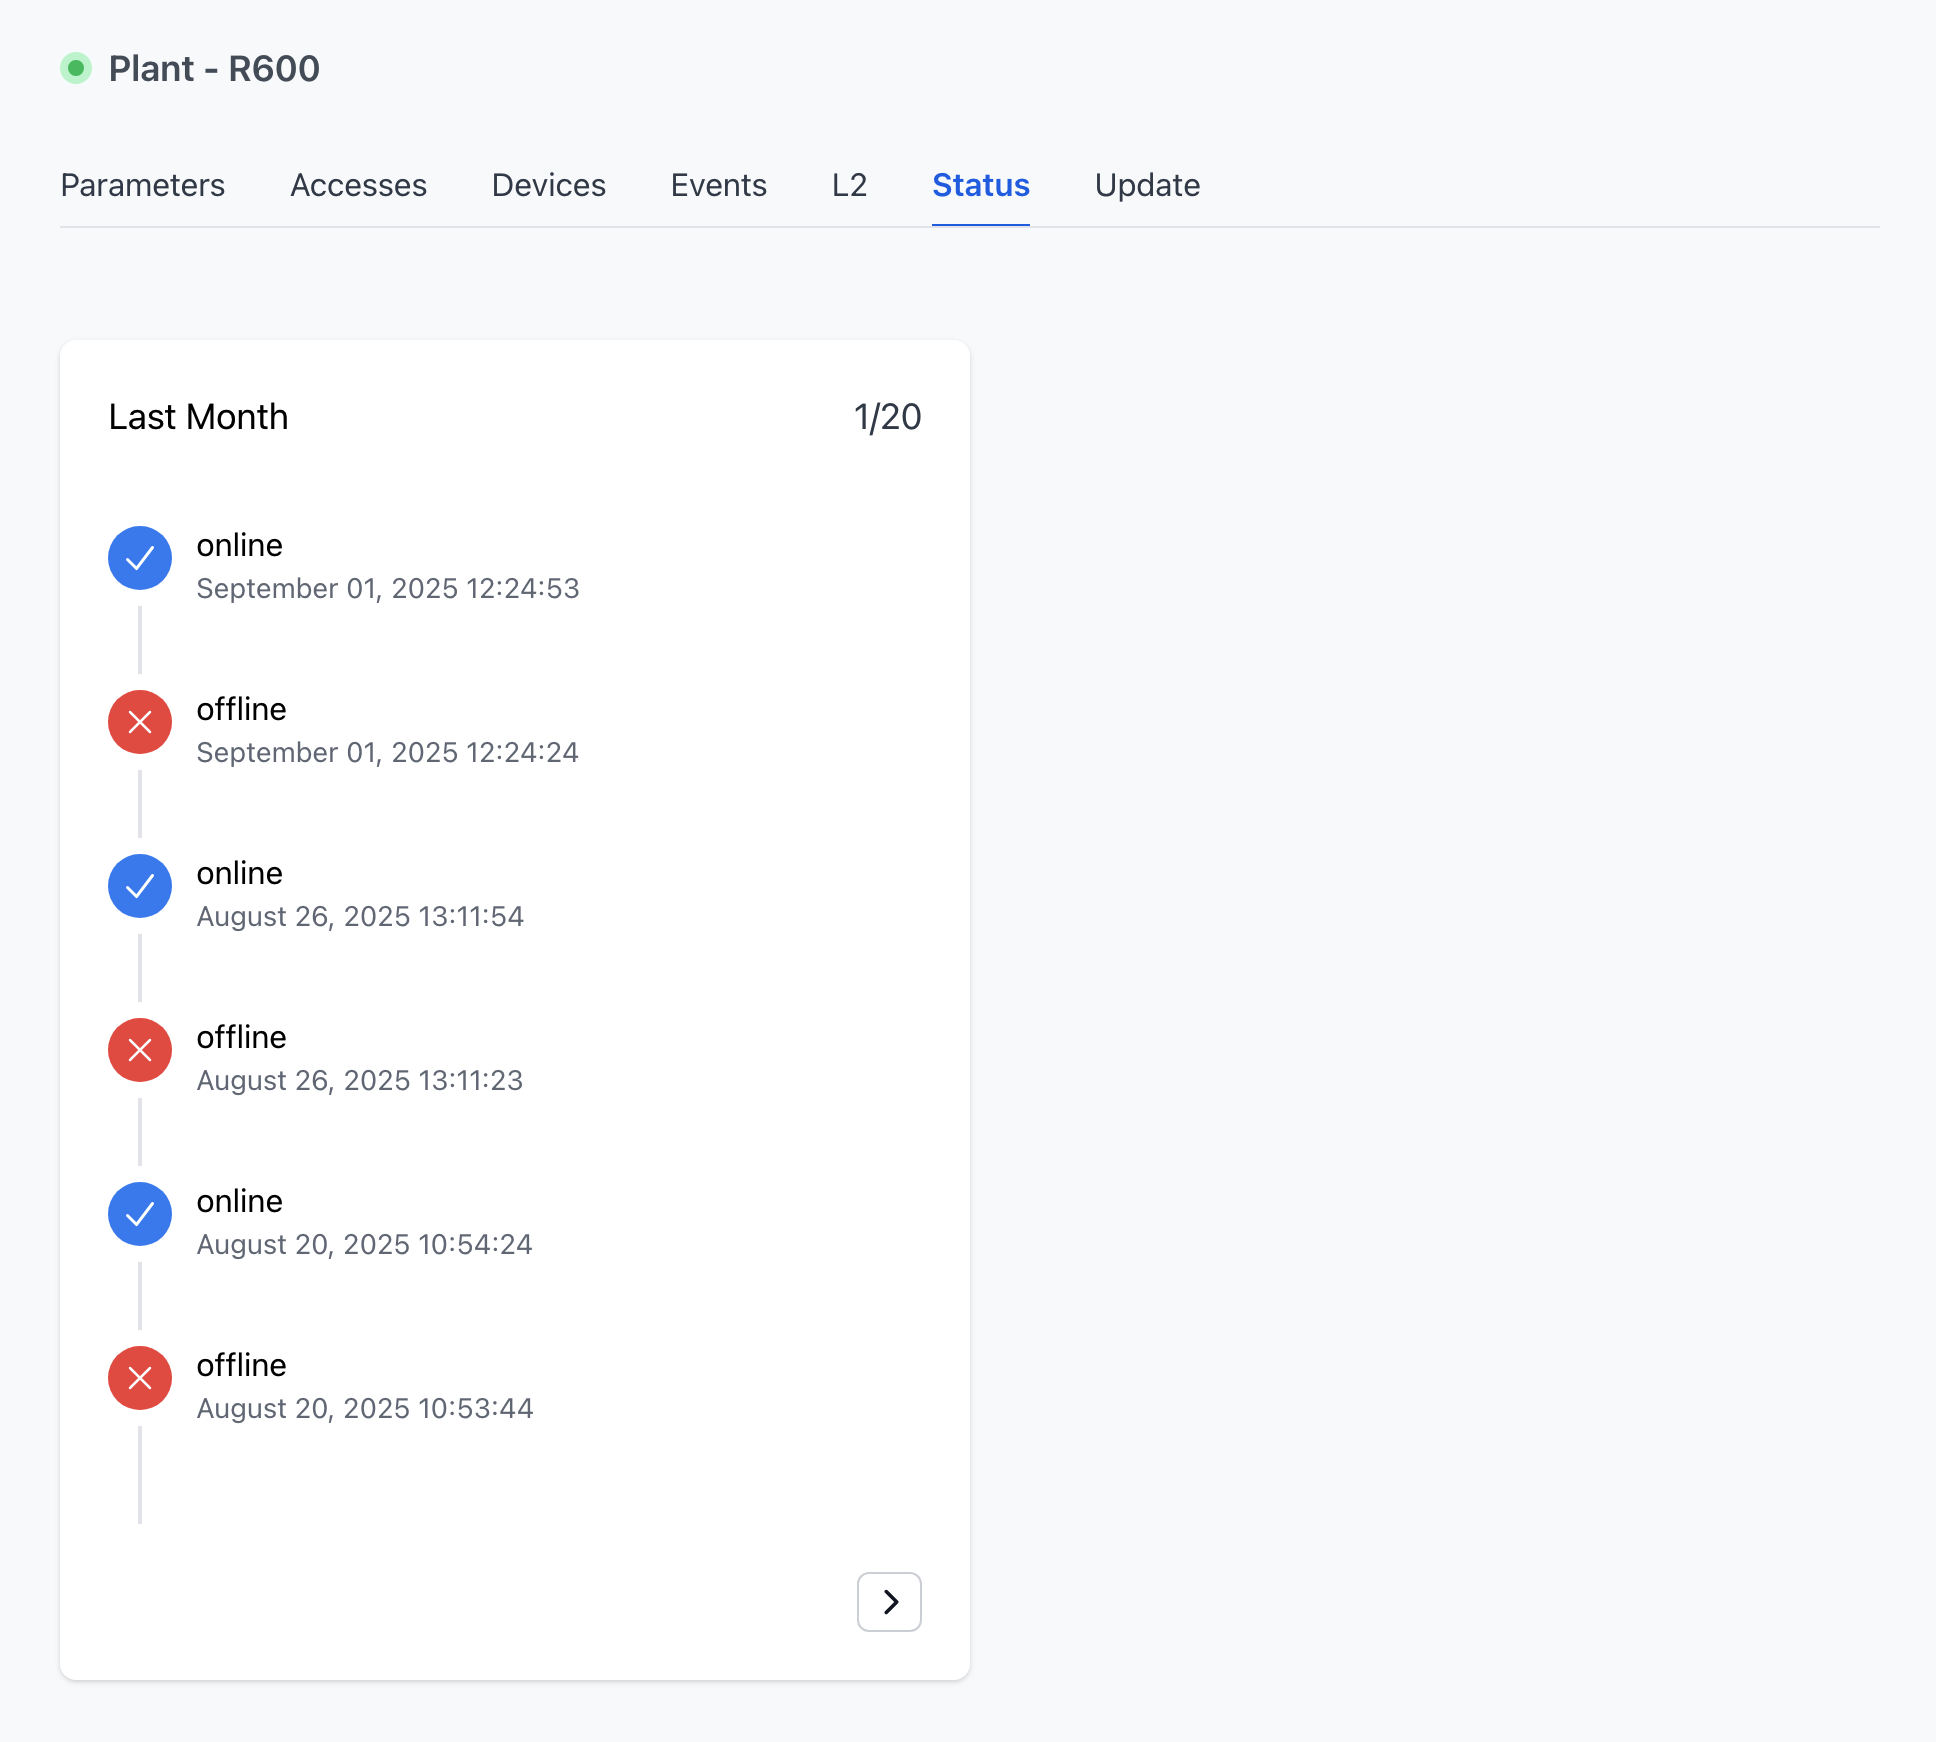Click the Last Month heading

[198, 417]
